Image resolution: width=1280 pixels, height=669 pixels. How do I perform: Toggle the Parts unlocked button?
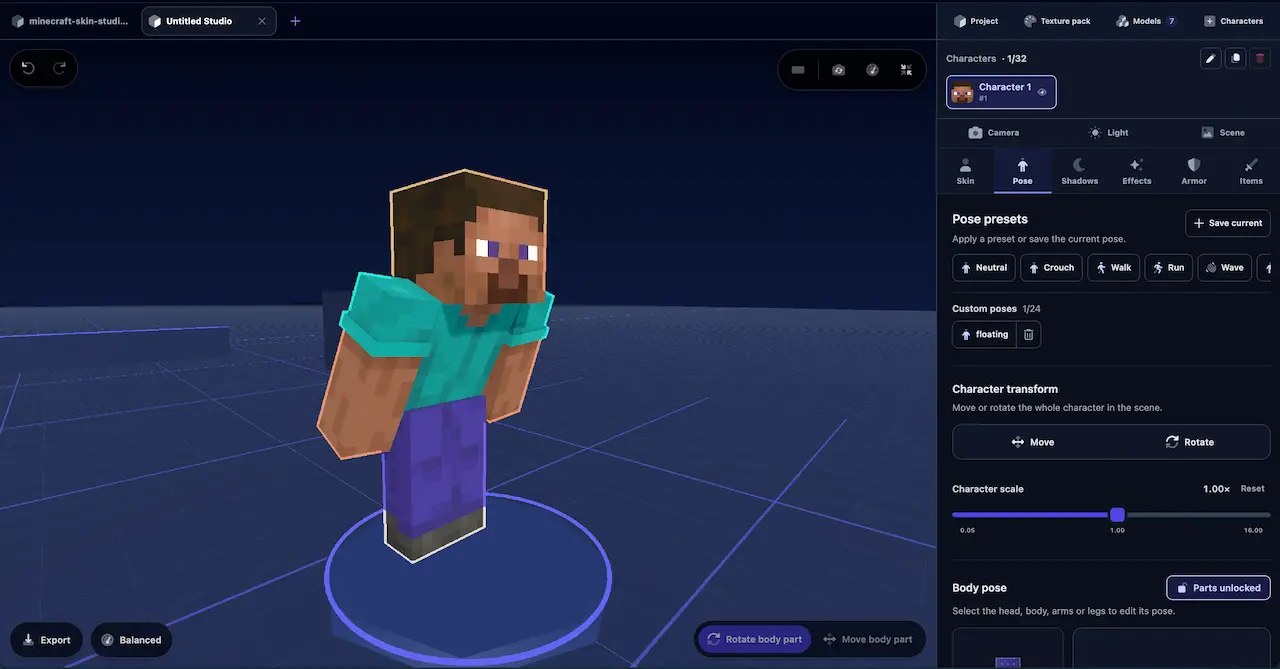[x=1218, y=588]
